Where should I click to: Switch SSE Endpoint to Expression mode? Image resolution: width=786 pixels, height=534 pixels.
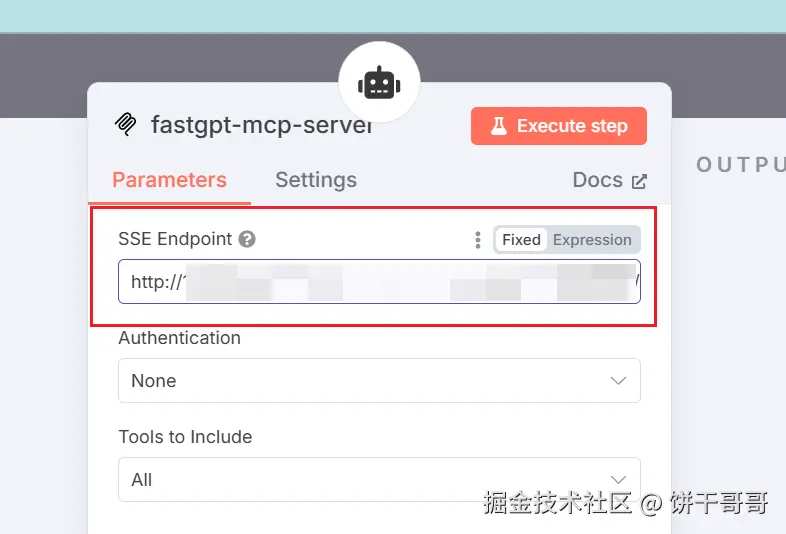click(x=592, y=240)
